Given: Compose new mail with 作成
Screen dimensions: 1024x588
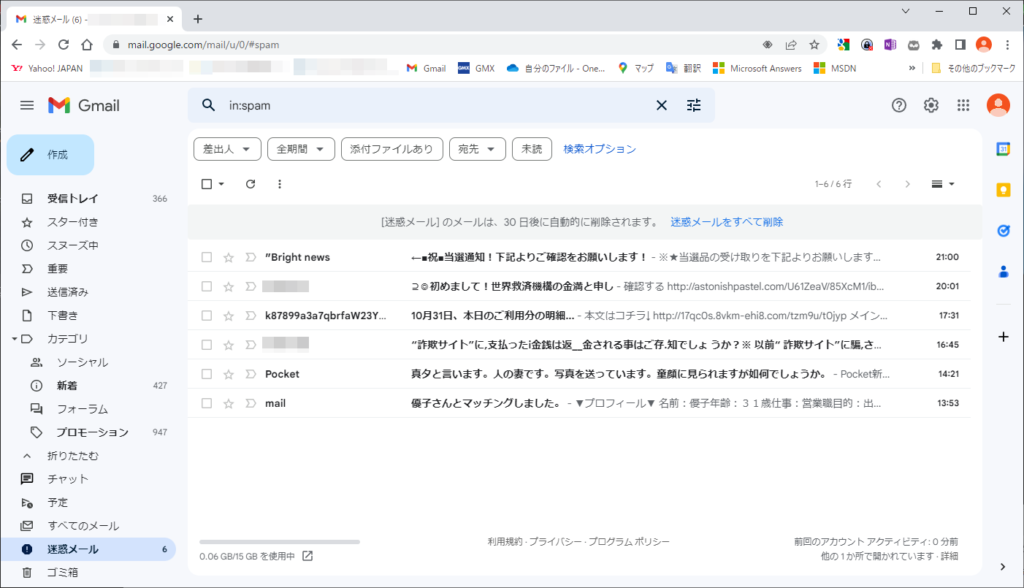Looking at the screenshot, I should pos(50,155).
